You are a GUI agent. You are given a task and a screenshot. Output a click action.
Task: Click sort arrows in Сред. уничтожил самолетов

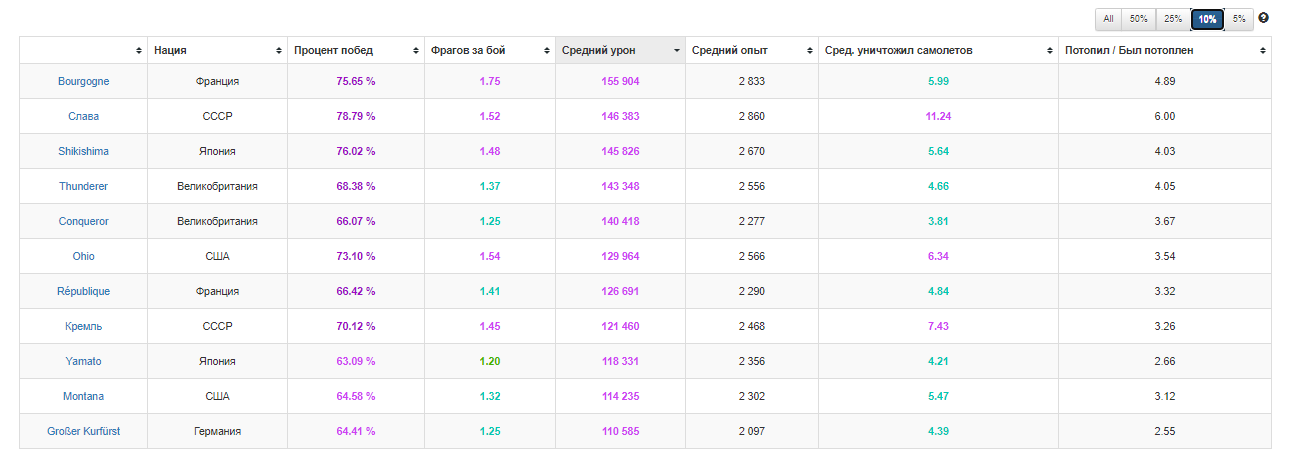(1050, 50)
